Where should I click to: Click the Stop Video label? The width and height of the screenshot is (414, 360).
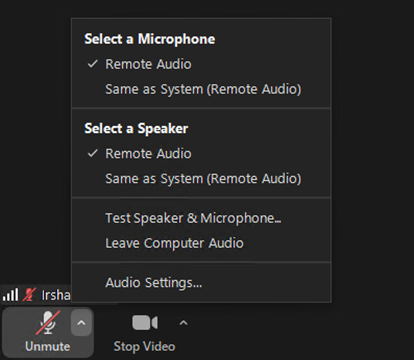(144, 346)
